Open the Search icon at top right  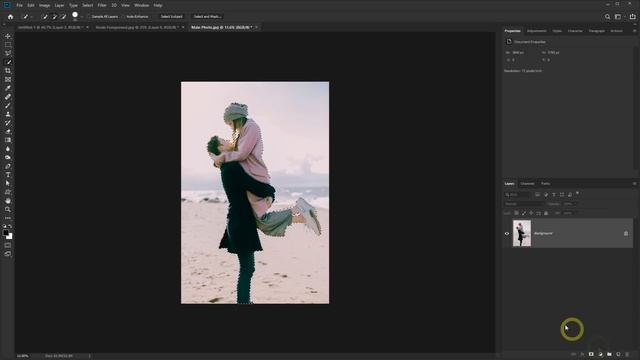(607, 17)
